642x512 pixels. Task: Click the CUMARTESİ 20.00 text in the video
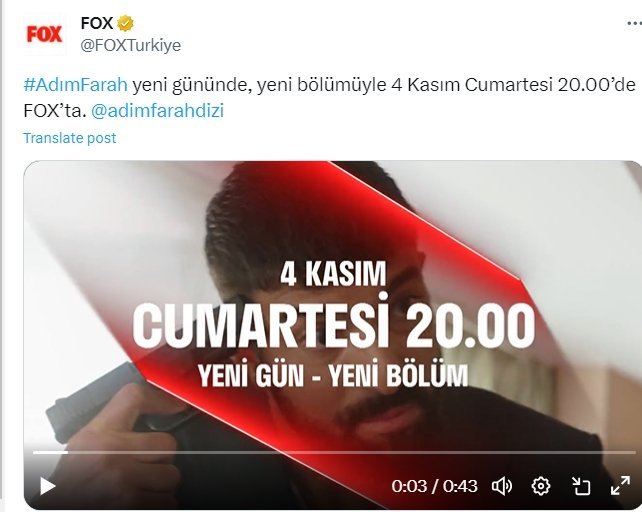click(x=334, y=325)
